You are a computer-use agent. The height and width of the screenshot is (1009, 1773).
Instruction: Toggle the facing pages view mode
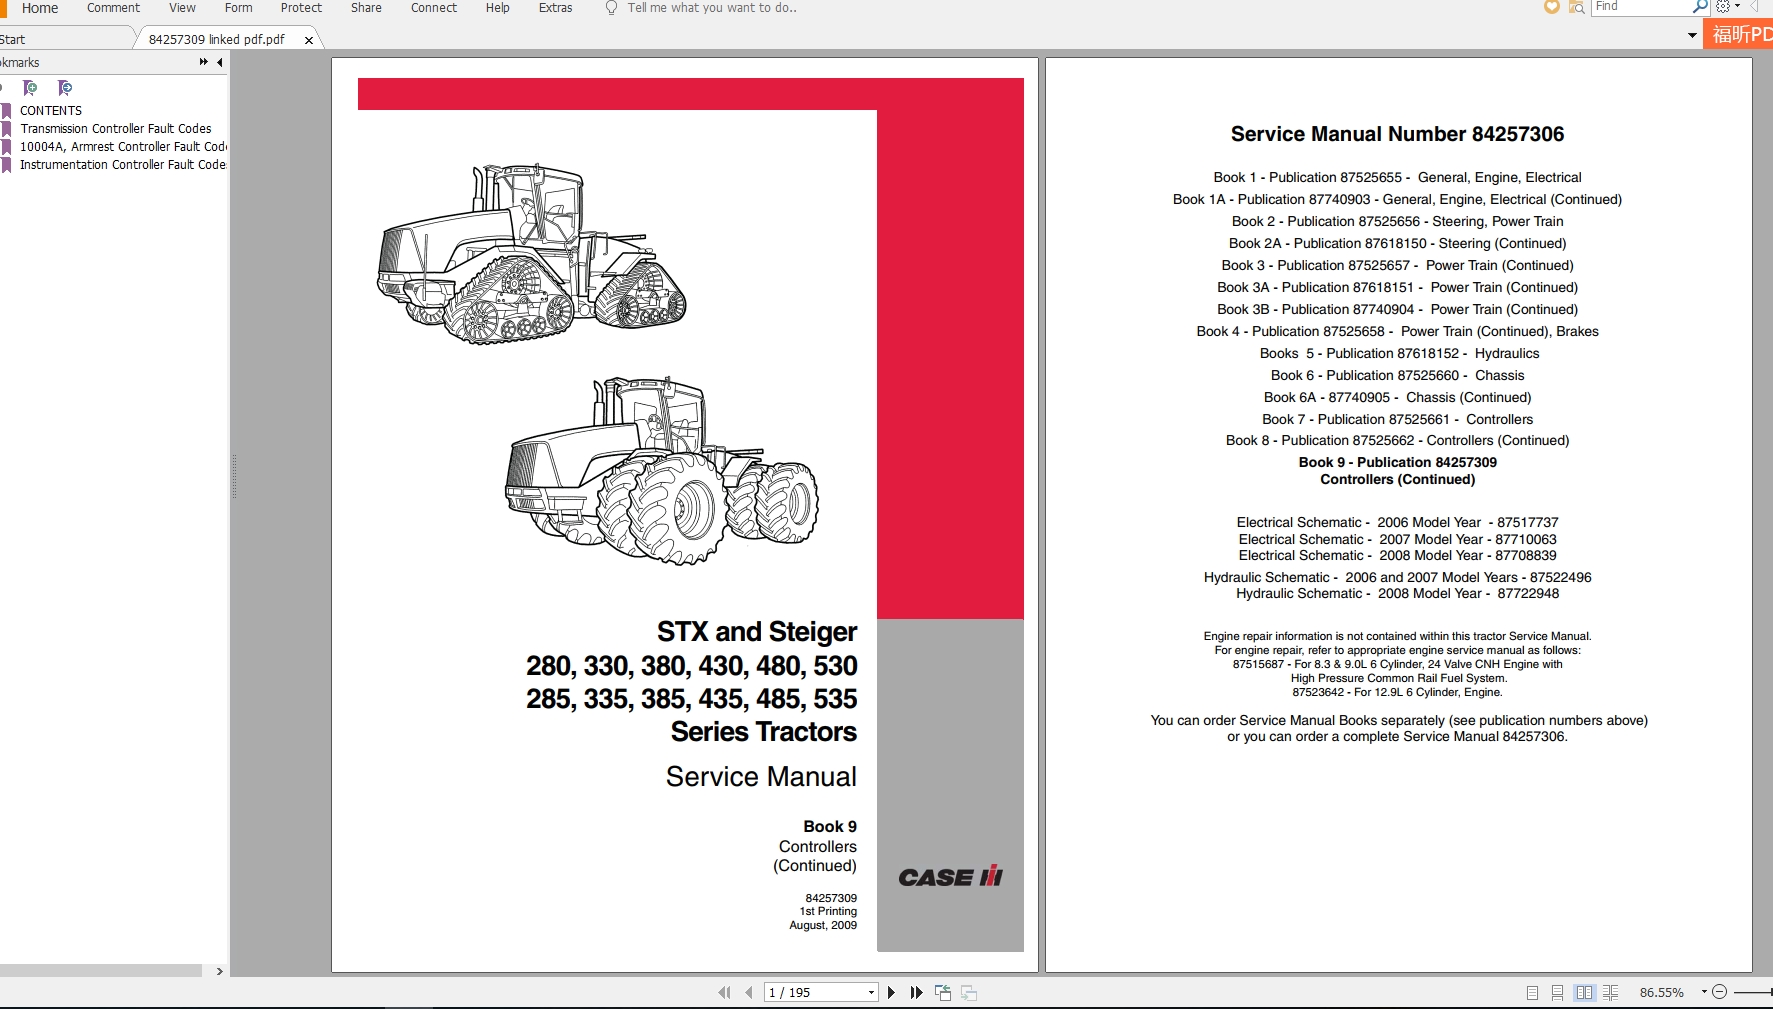click(1584, 993)
